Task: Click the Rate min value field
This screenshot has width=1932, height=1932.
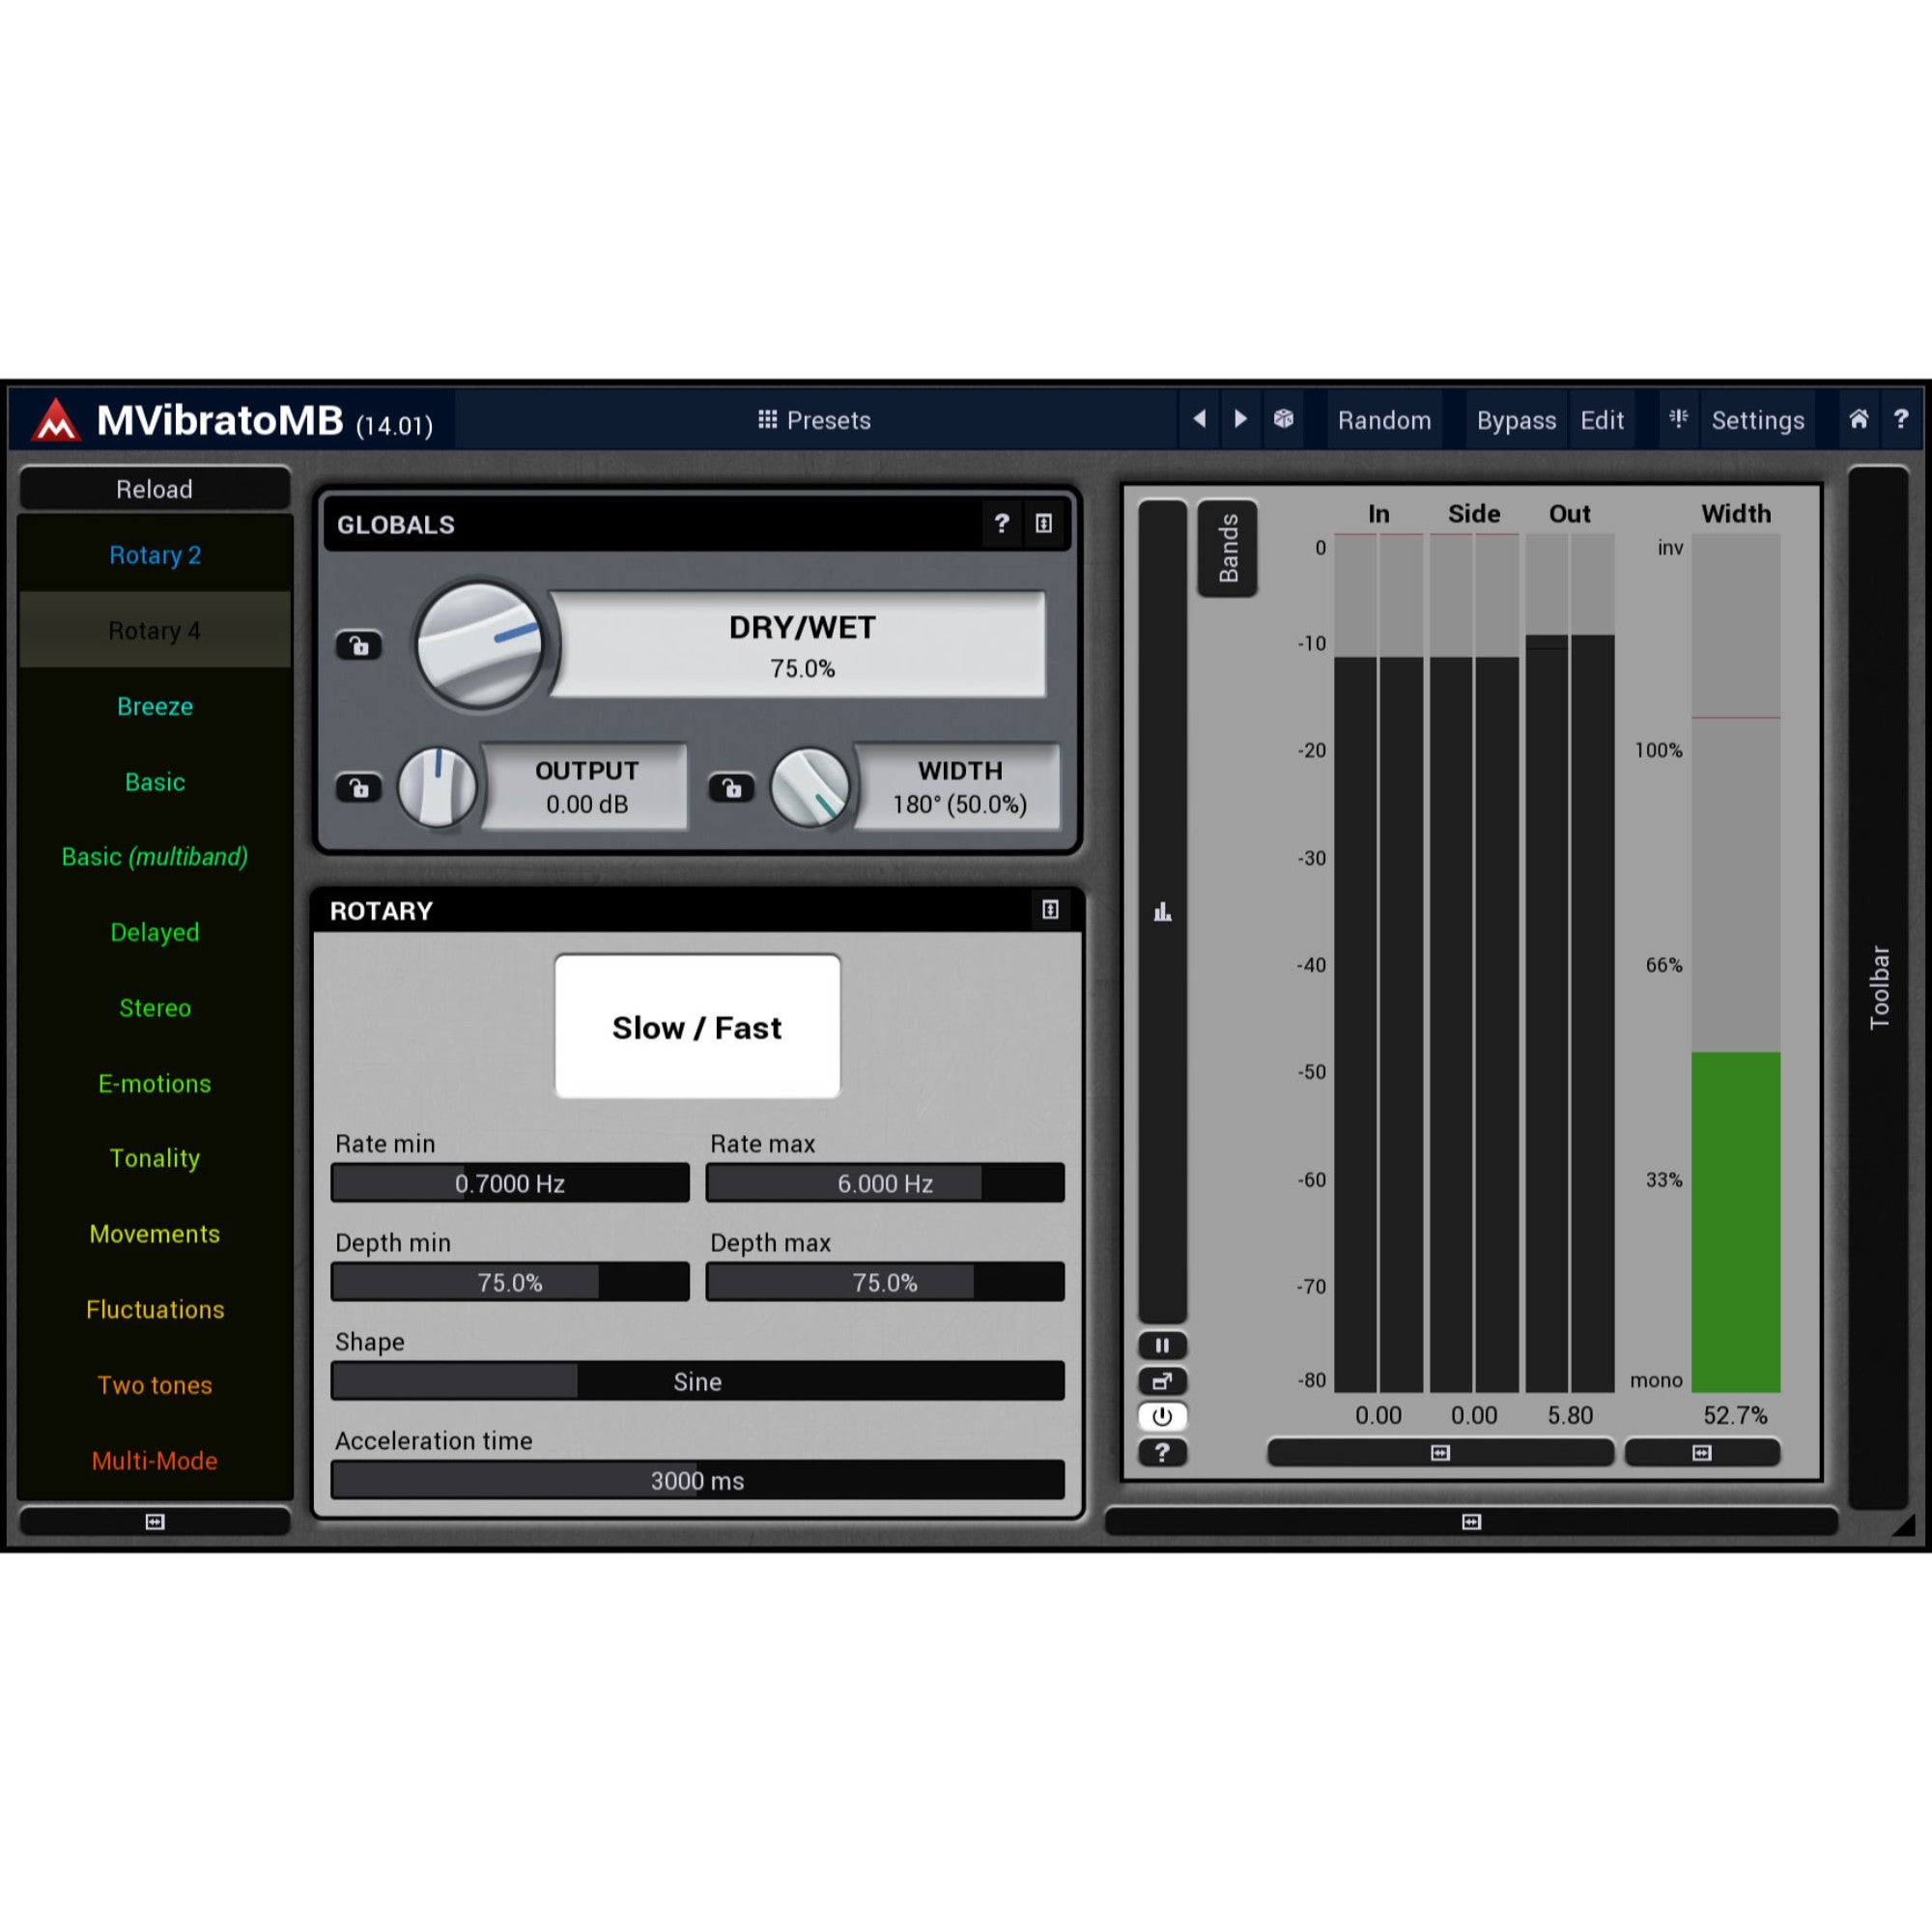Action: tap(510, 1183)
